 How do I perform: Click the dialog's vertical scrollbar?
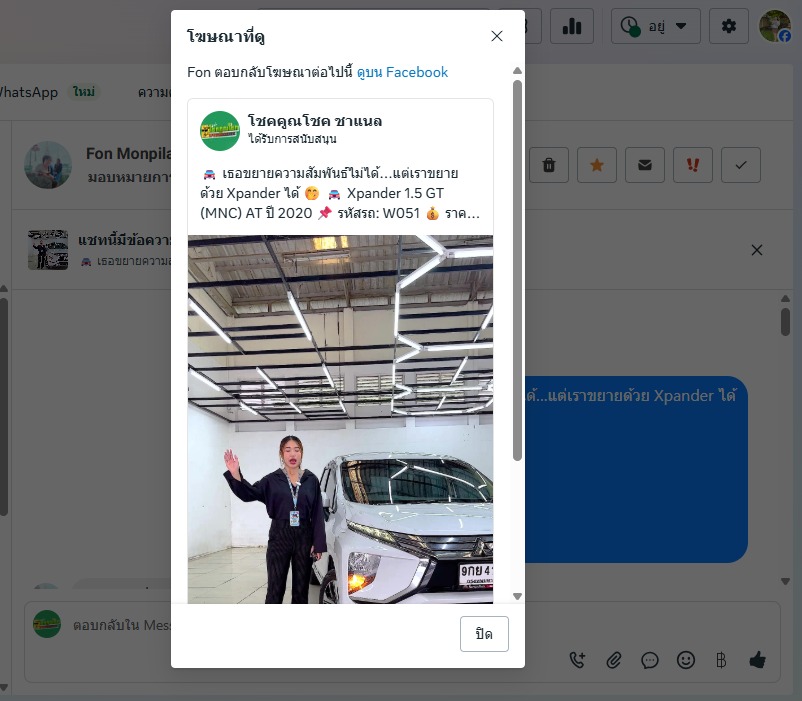tap(517, 270)
